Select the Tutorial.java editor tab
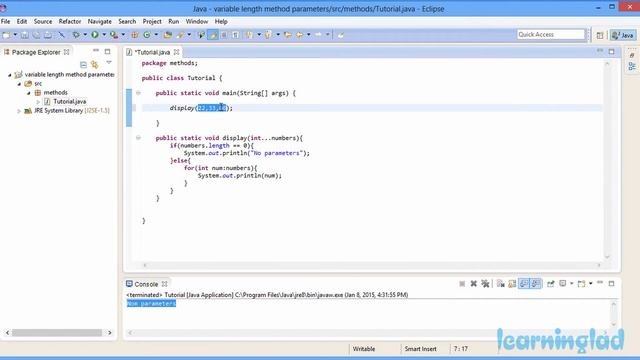Viewport: 640px width, 360px height. pyautogui.click(x=152, y=52)
